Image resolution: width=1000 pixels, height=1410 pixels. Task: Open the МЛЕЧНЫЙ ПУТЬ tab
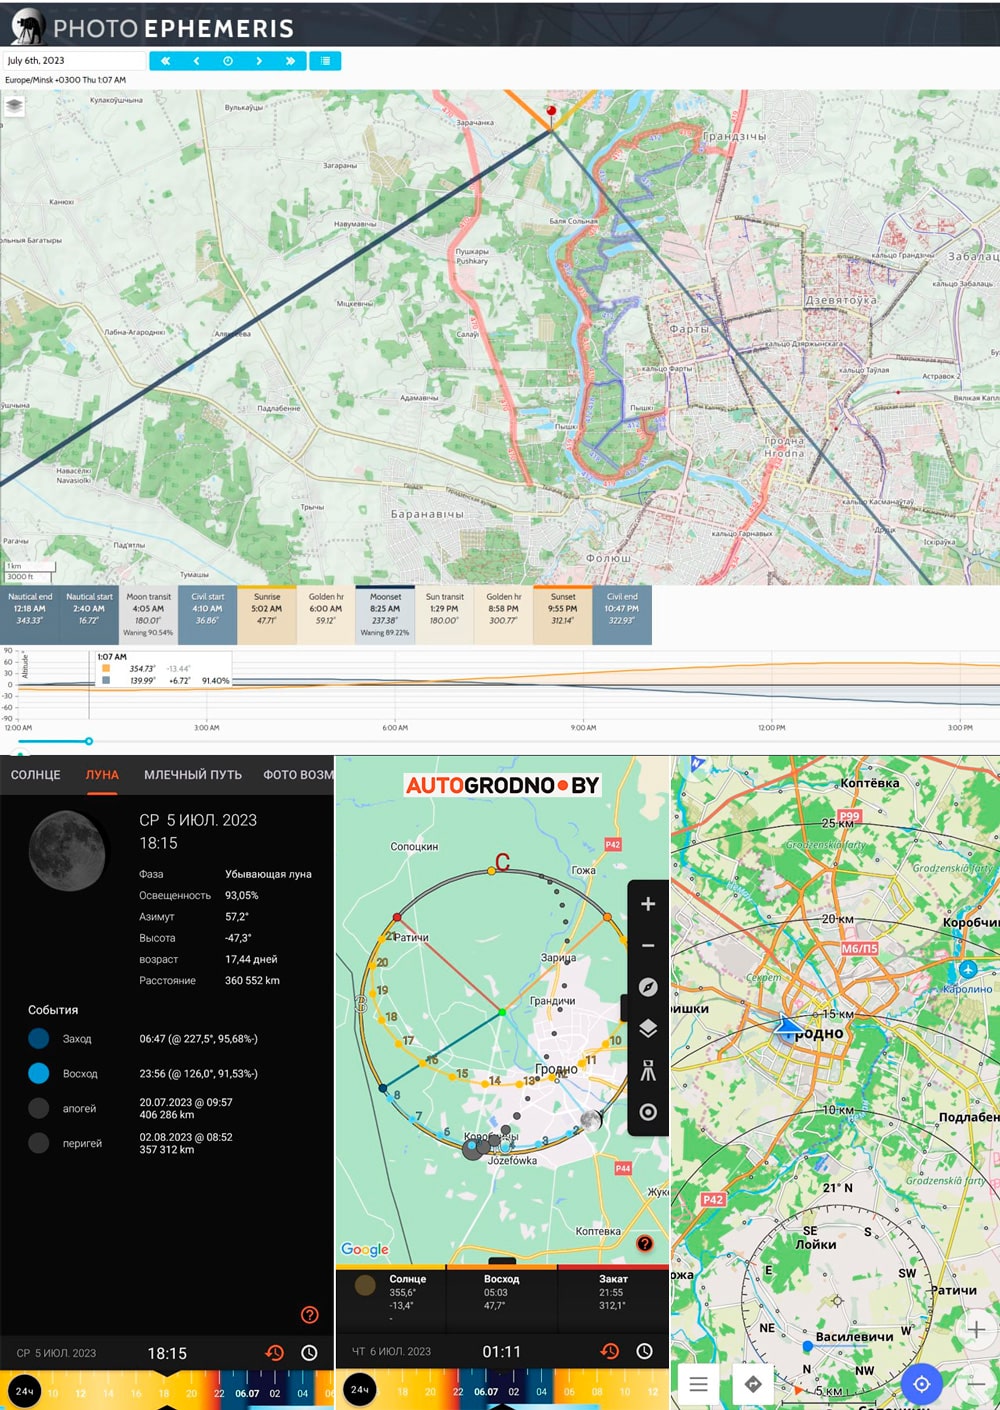point(193,775)
